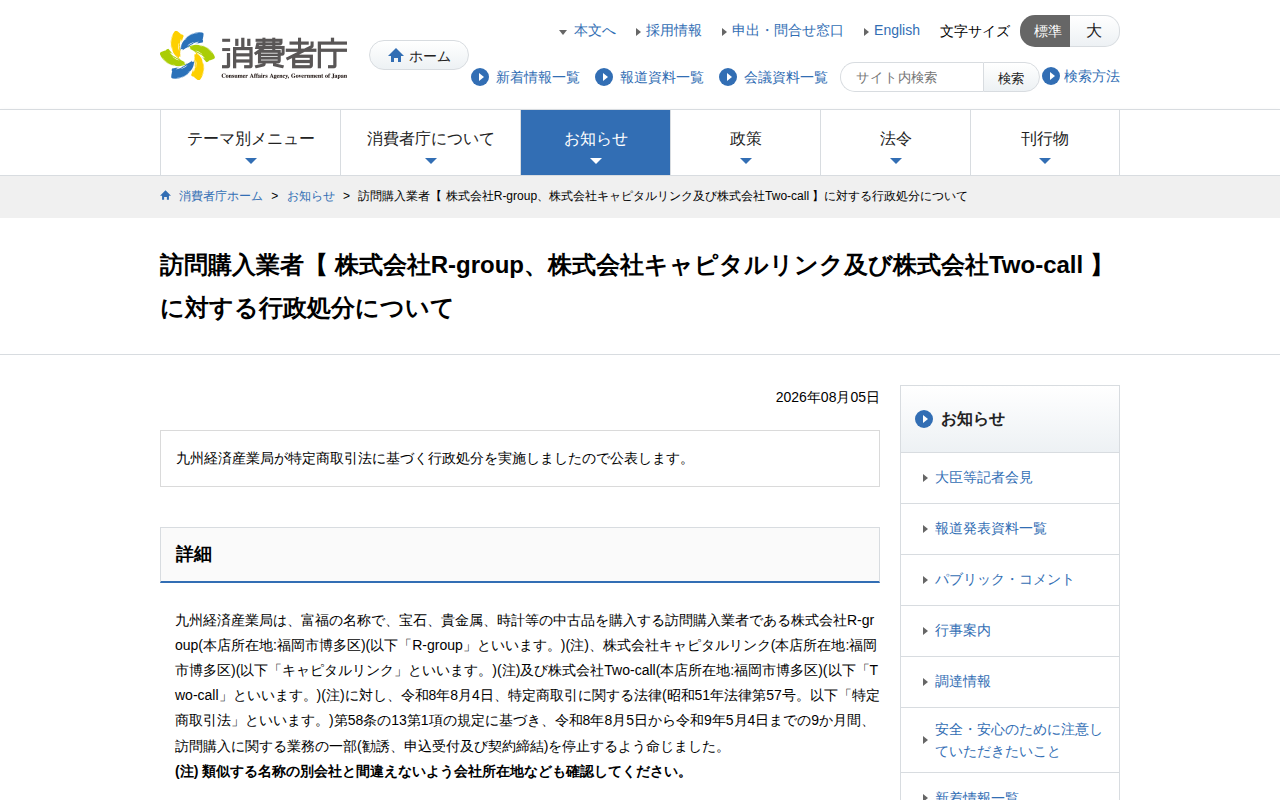Click the bold (注) note text
1280x800 pixels.
pyautogui.click(x=432, y=772)
